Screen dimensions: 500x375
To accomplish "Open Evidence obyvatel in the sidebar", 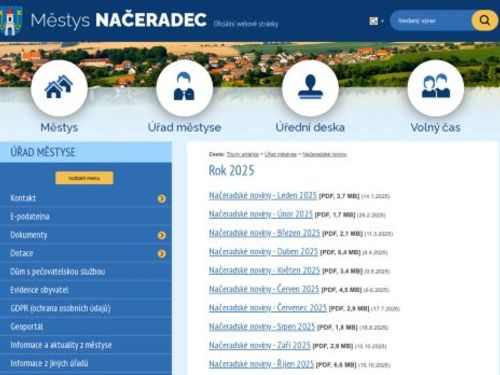I will tap(39, 290).
